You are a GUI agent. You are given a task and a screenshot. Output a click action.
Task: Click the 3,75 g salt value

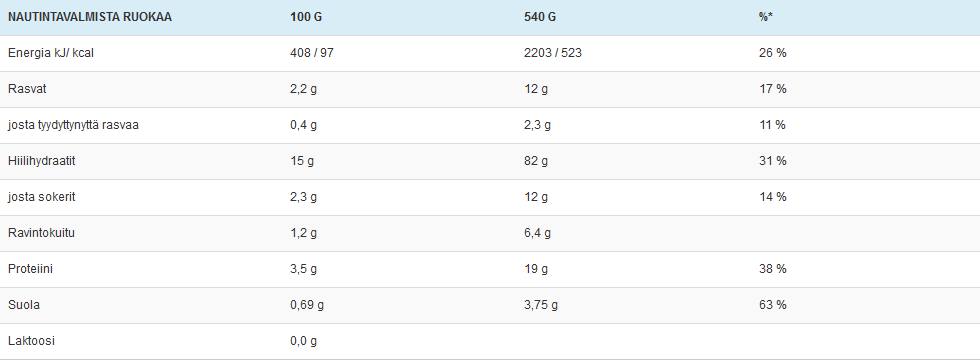pyautogui.click(x=541, y=305)
